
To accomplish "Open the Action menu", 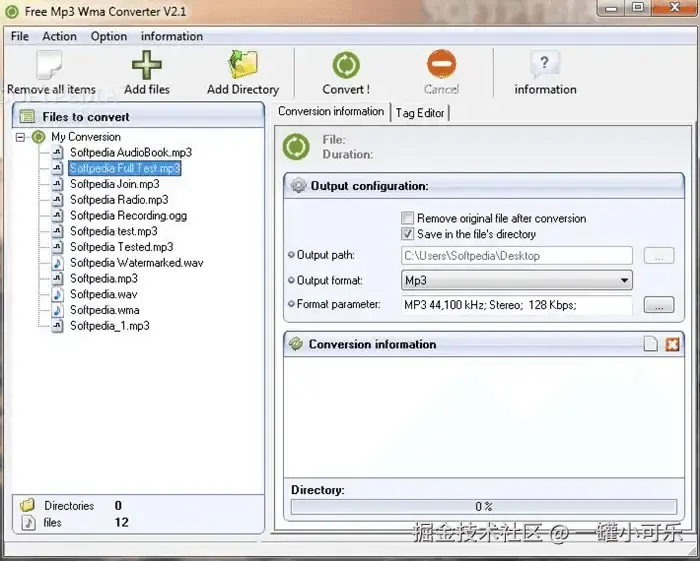I will (59, 36).
